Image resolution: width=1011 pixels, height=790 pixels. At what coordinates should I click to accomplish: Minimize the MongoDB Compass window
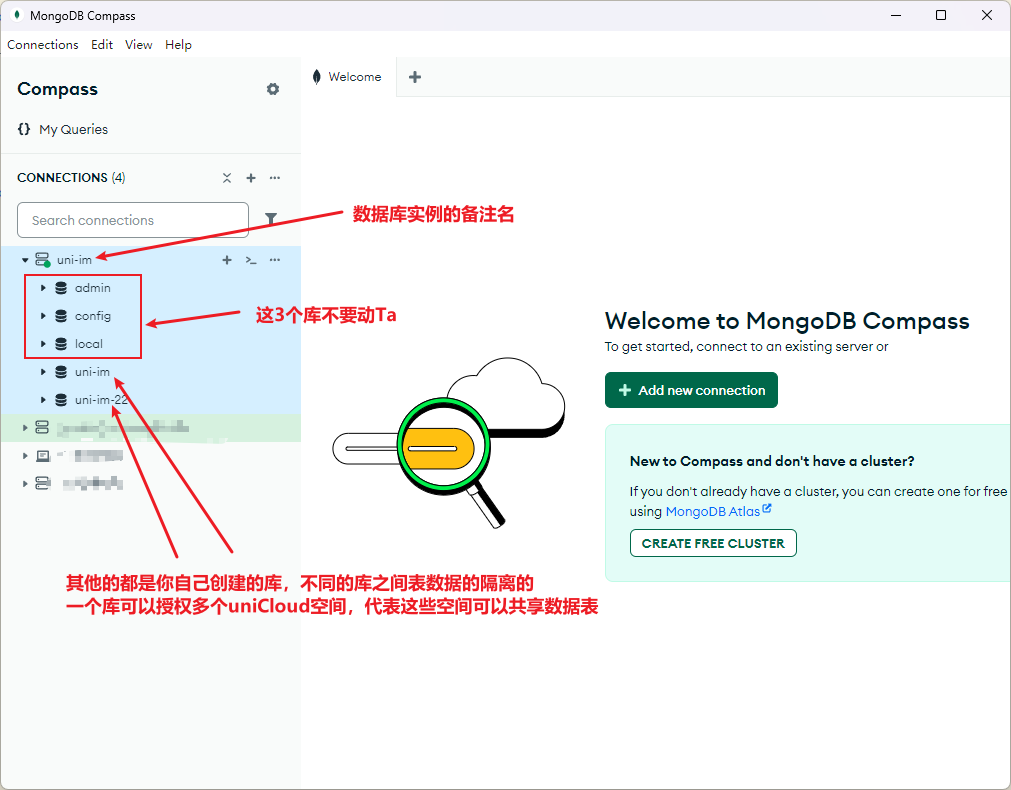click(x=896, y=15)
